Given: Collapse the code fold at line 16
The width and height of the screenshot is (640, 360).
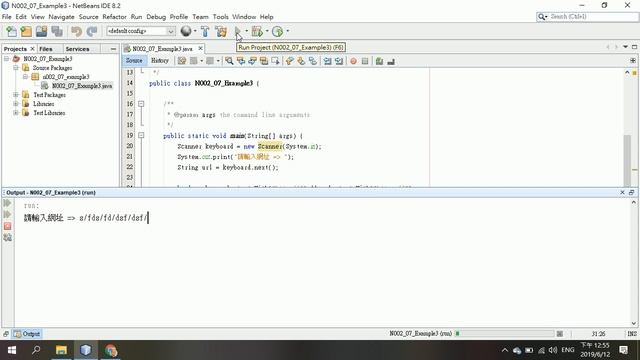Looking at the screenshot, I should tap(141, 104).
